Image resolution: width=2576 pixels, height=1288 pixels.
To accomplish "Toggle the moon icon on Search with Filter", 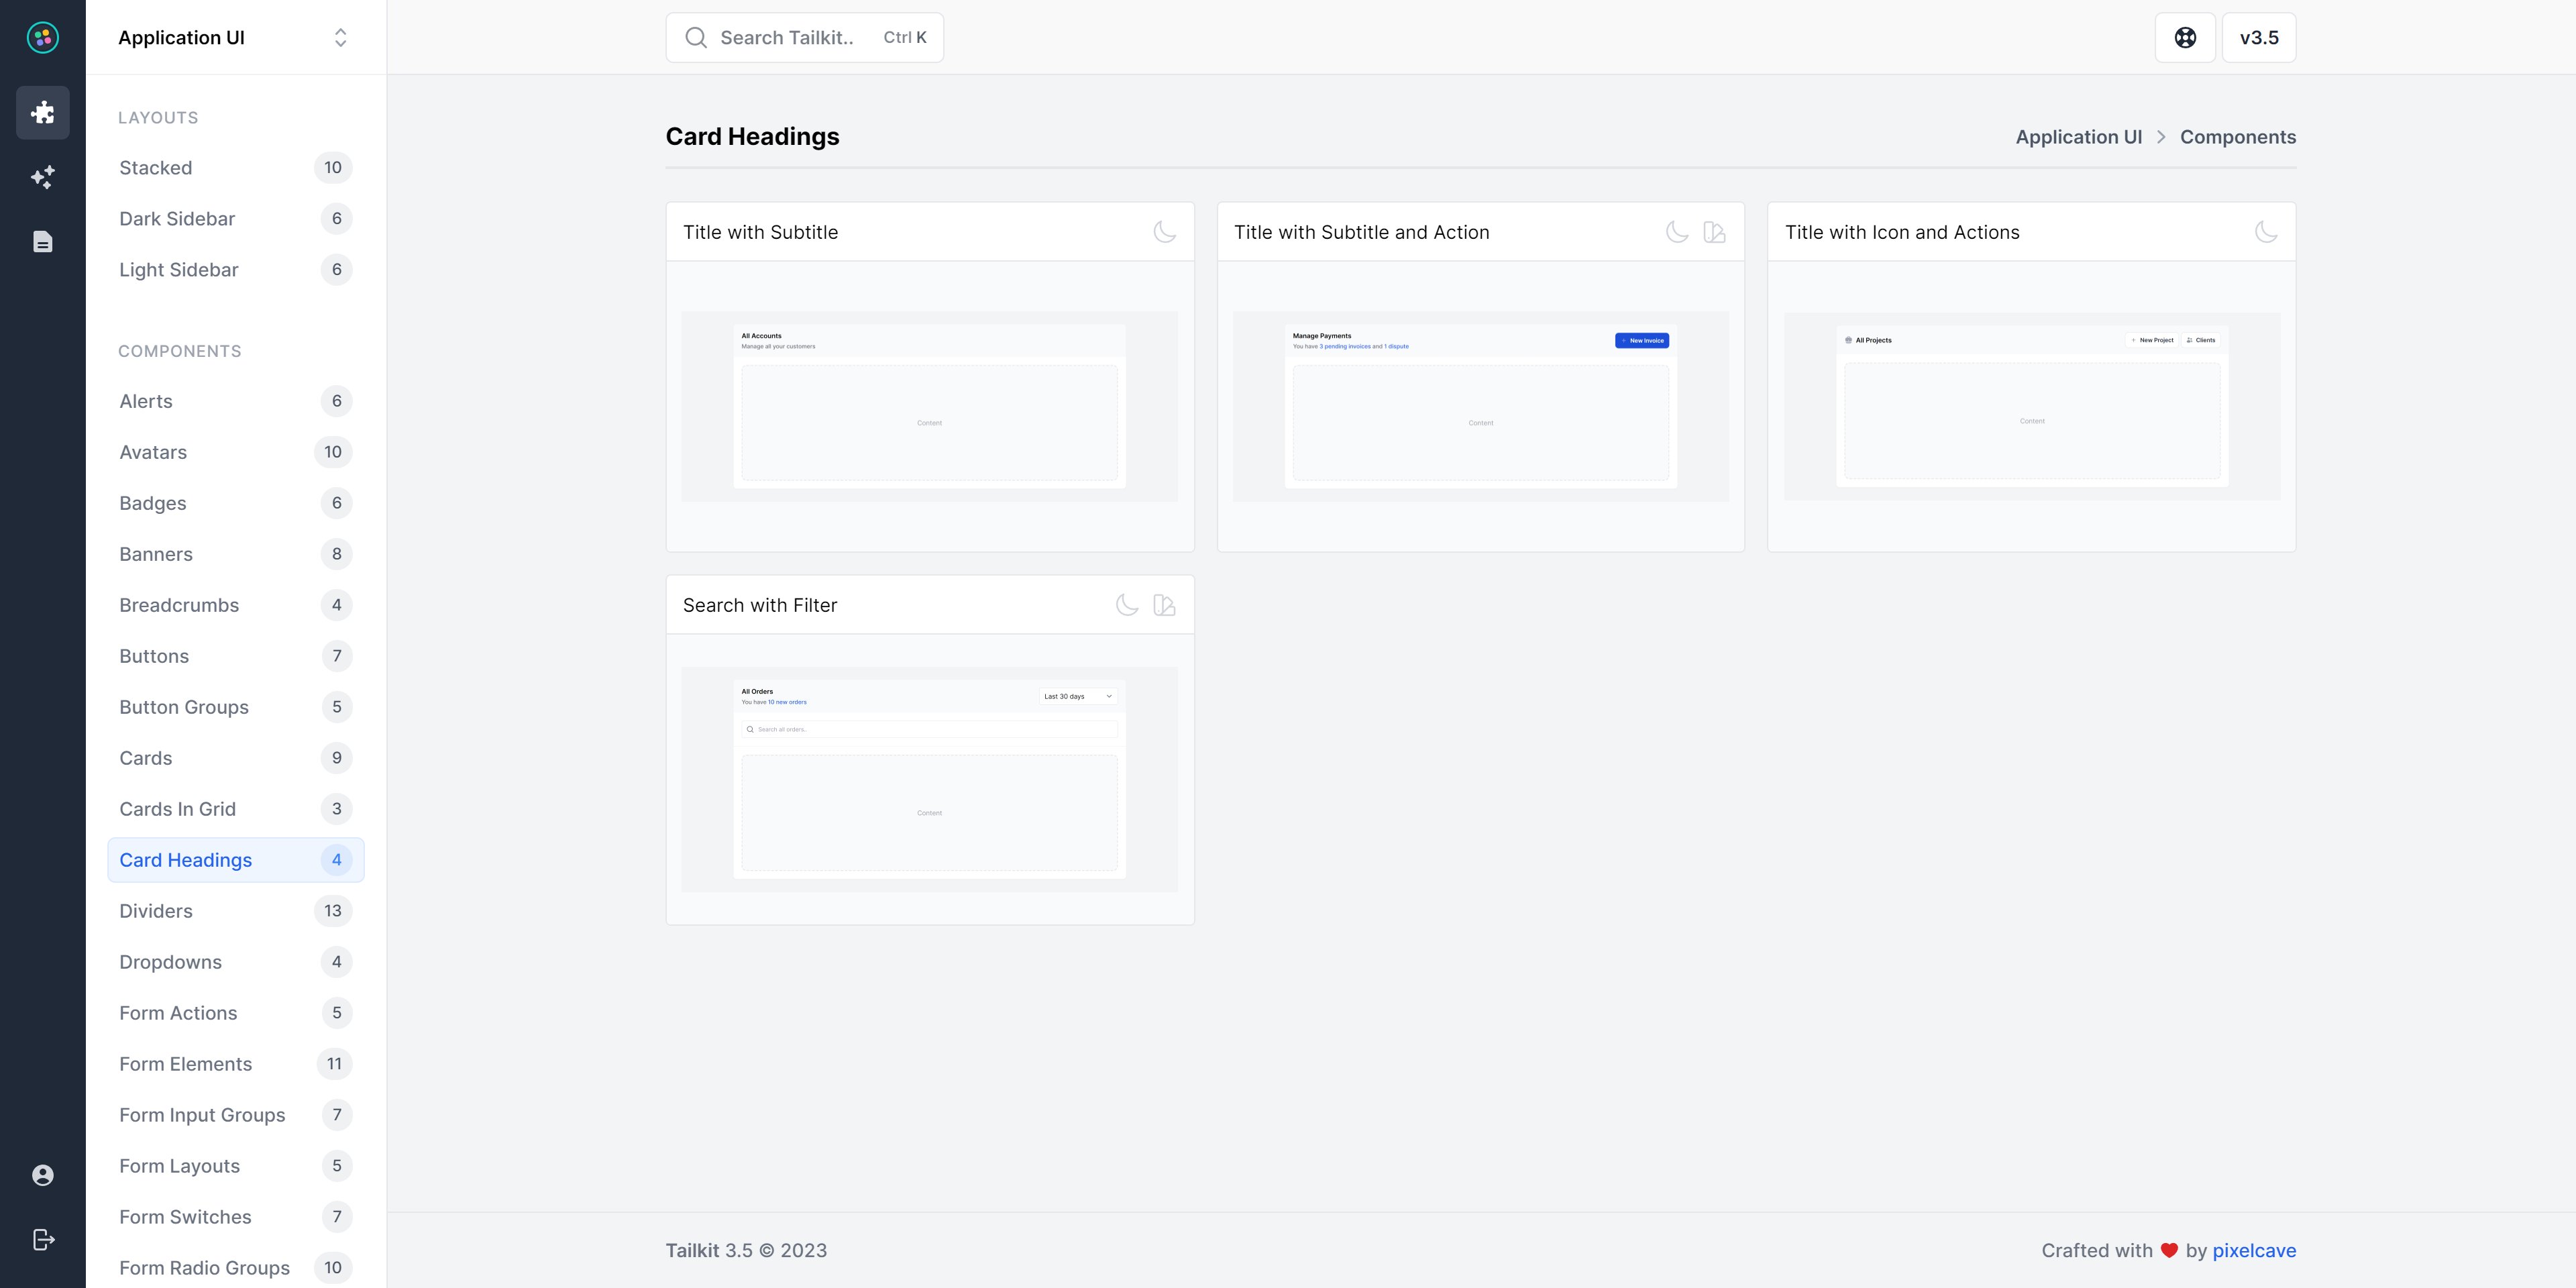I will tap(1126, 605).
